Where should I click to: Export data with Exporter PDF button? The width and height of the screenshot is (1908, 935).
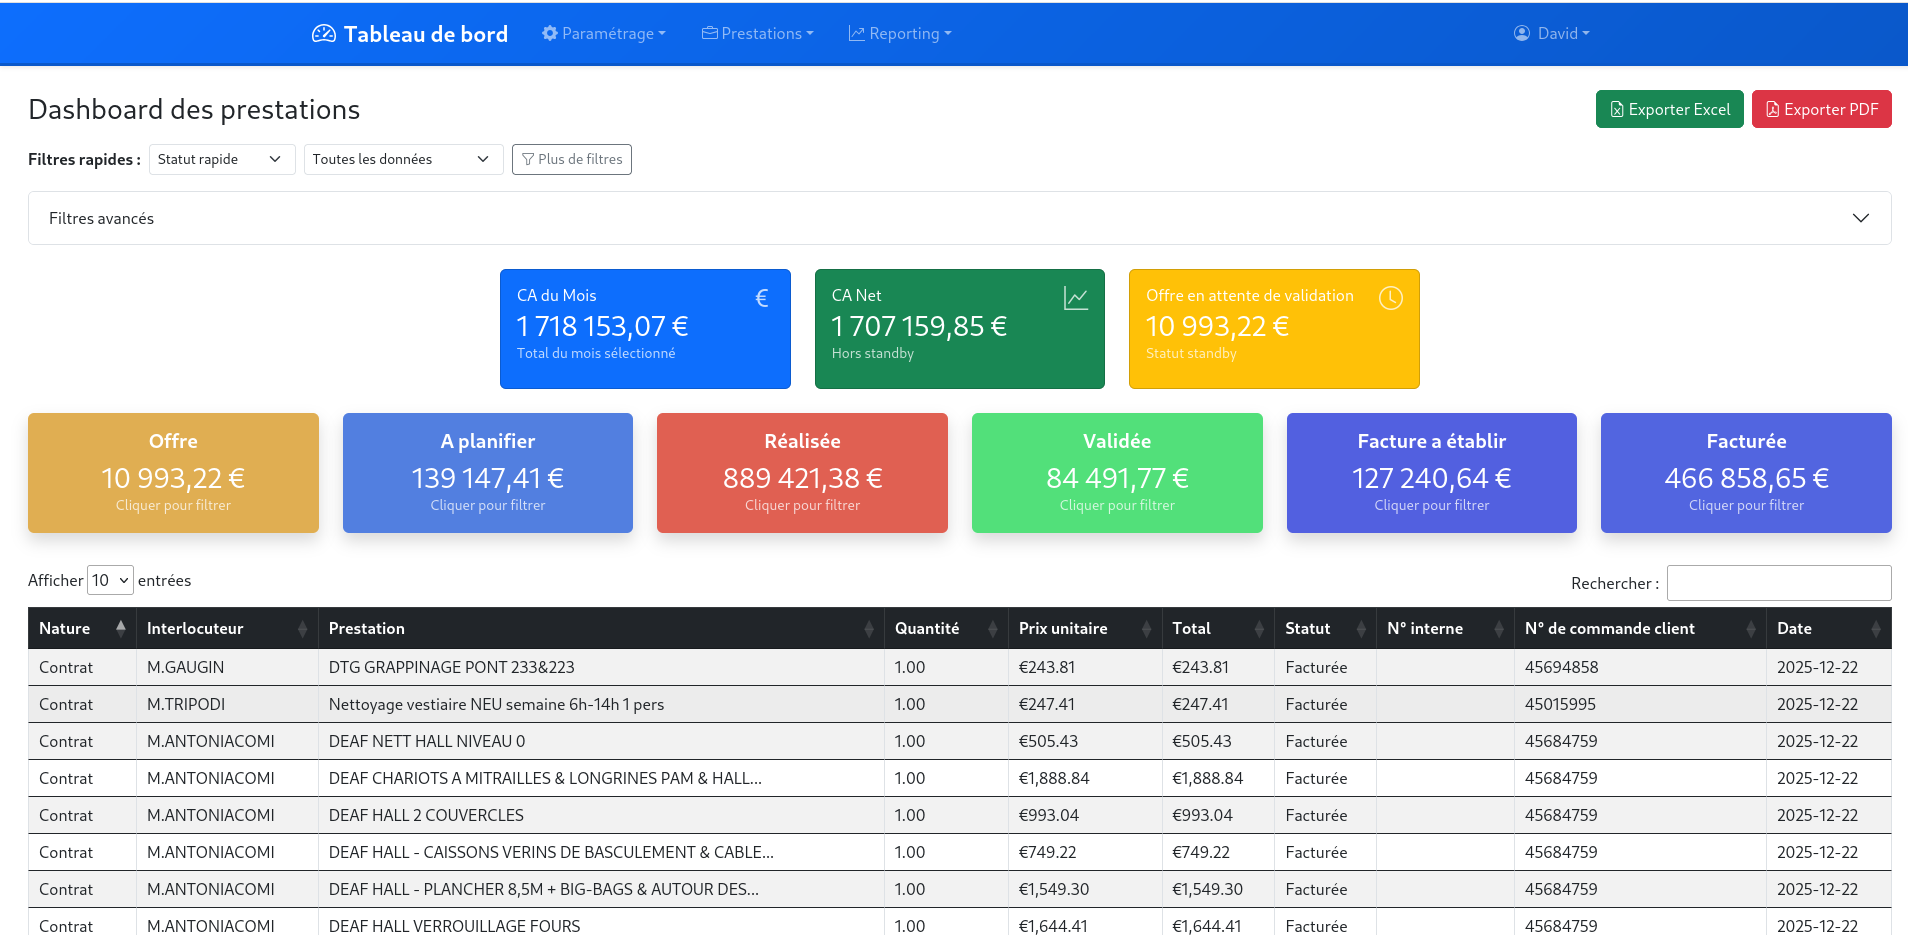click(x=1821, y=109)
